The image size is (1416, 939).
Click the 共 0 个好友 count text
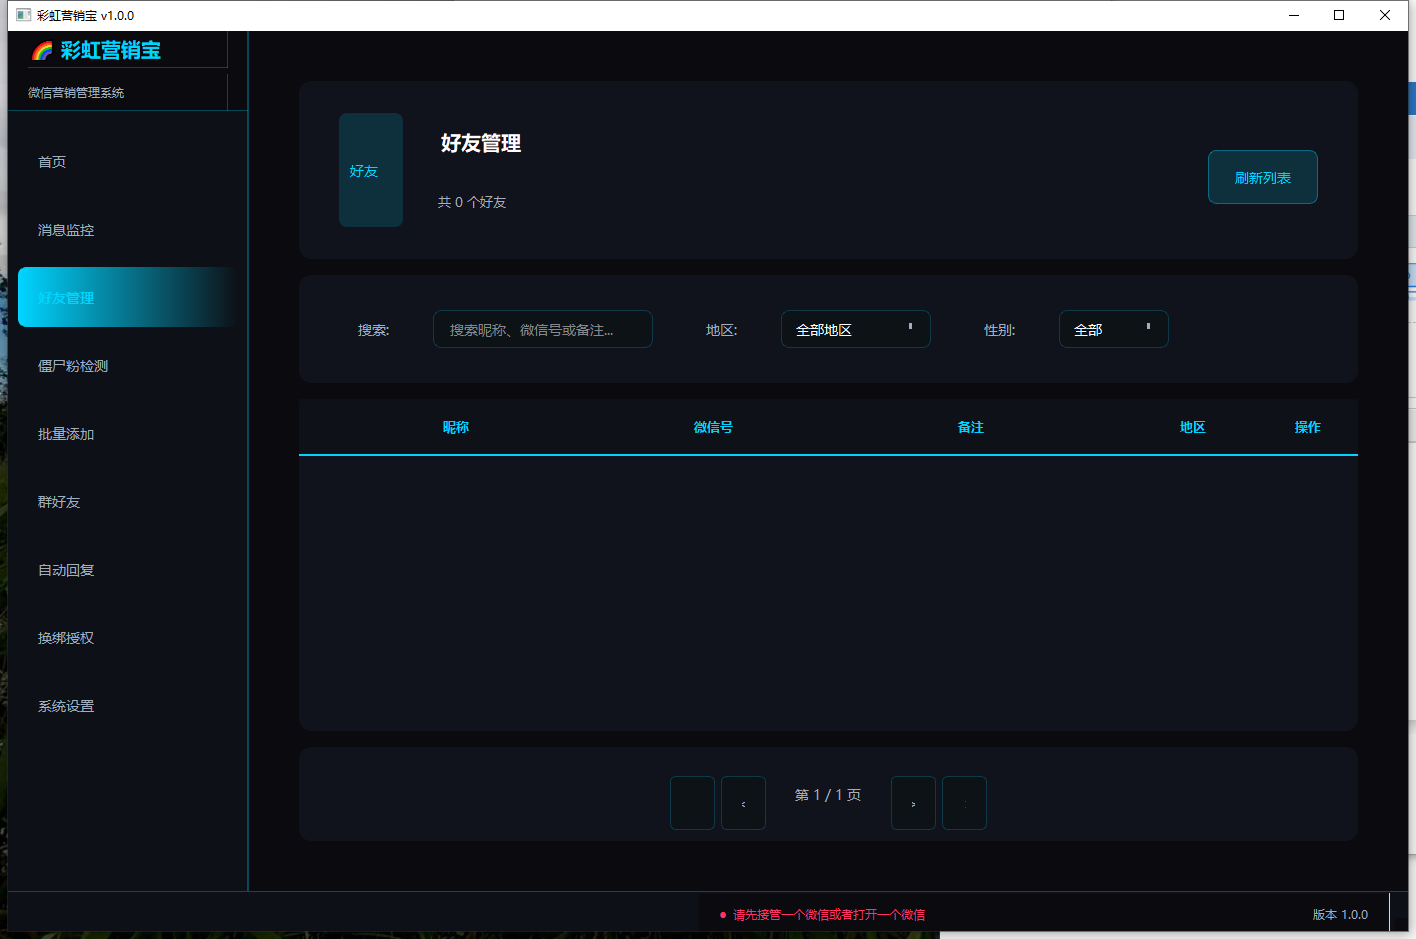(472, 202)
